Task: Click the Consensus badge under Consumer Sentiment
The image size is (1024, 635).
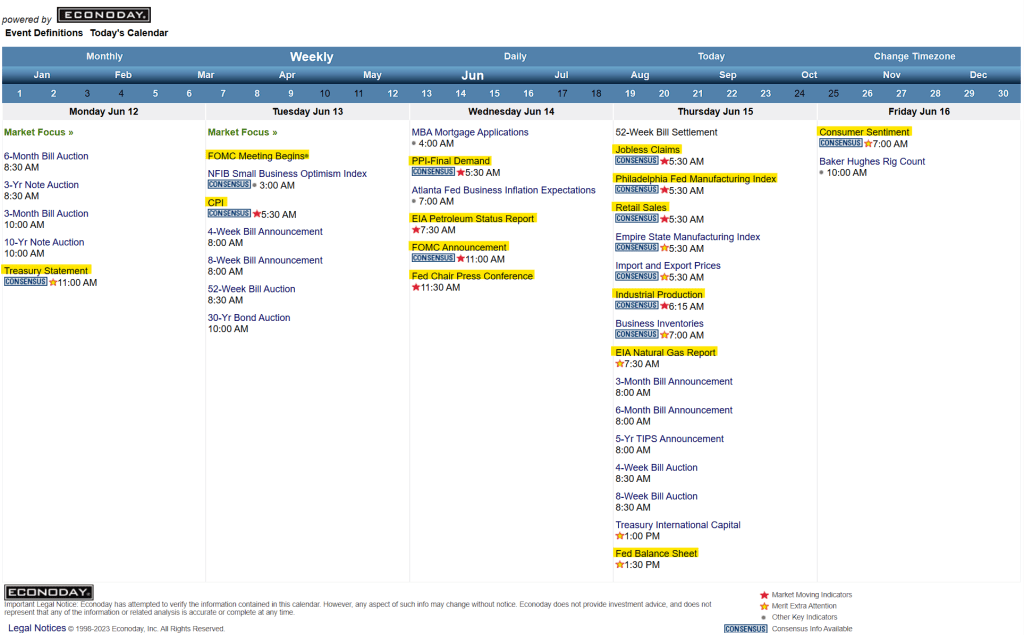Action: [x=840, y=143]
